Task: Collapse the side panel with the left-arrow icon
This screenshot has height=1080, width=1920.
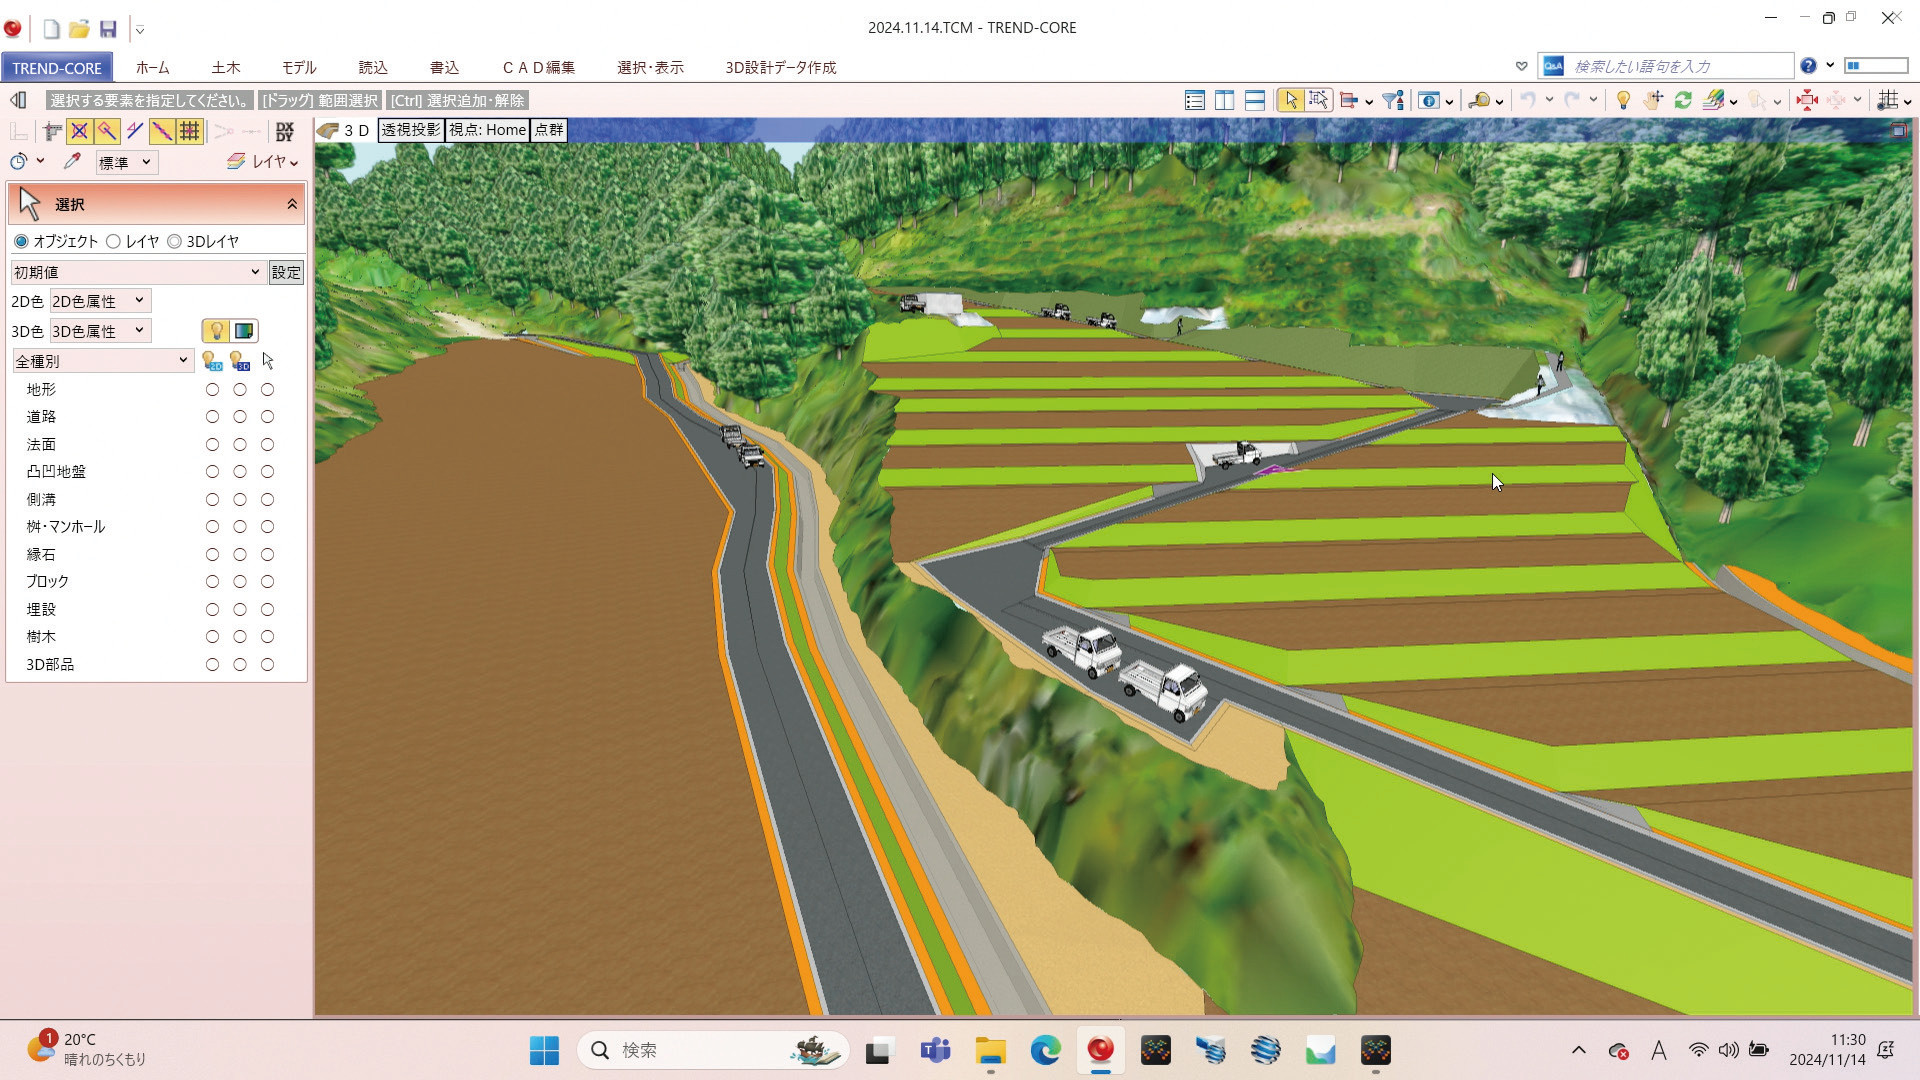Action: pyautogui.click(x=18, y=100)
